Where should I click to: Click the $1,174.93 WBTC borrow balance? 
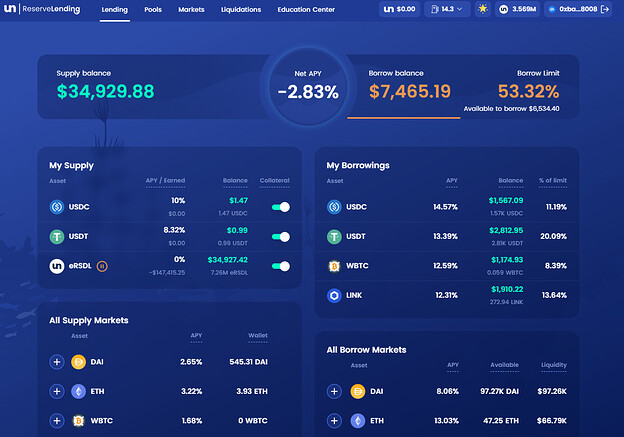point(507,260)
